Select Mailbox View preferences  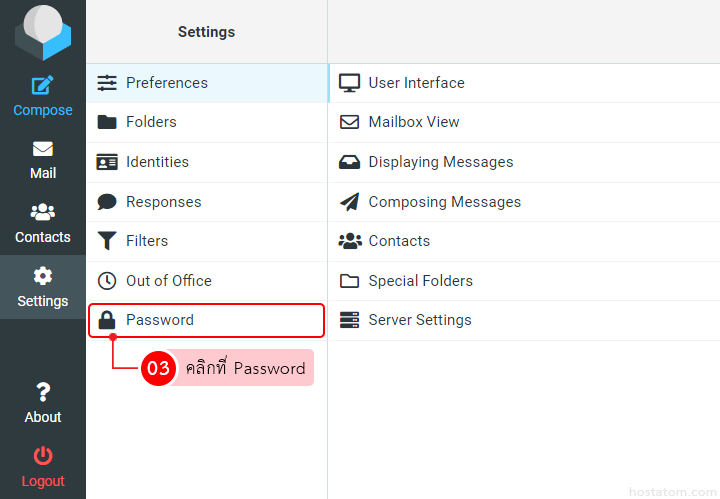pos(414,122)
